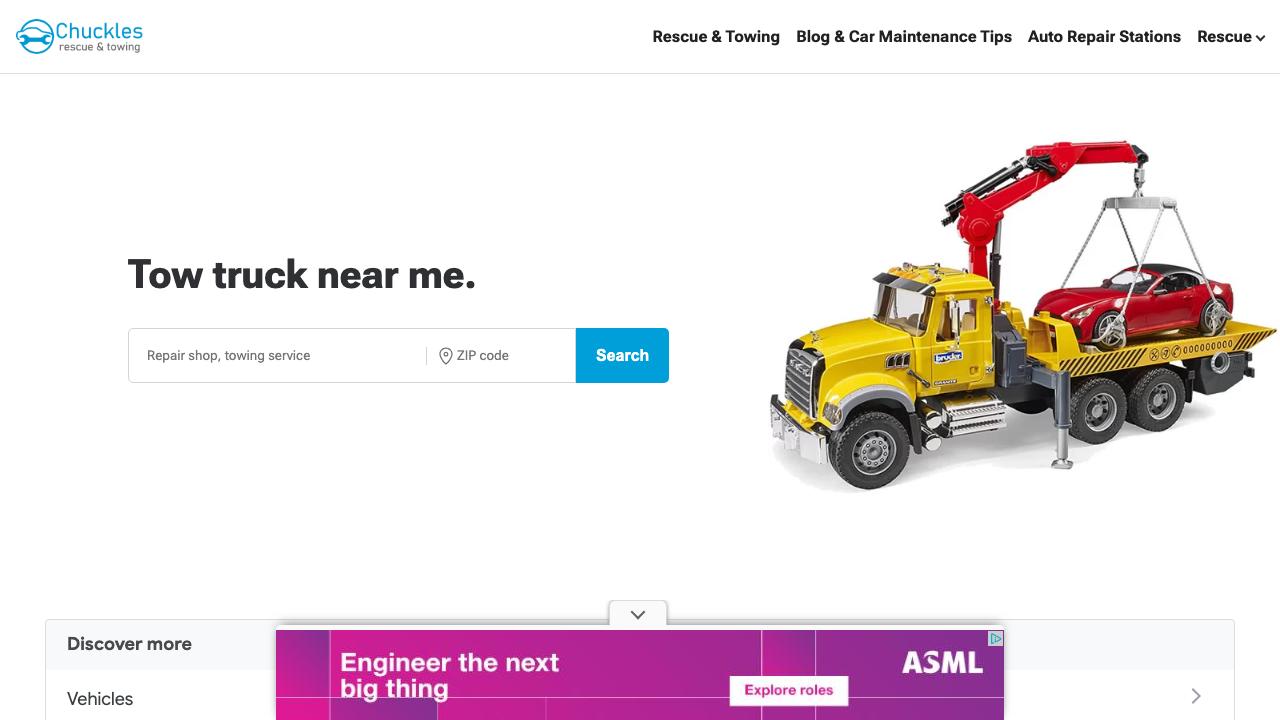Collapse the ad banner with the chevron tab
The image size is (1280, 720).
coord(638,614)
